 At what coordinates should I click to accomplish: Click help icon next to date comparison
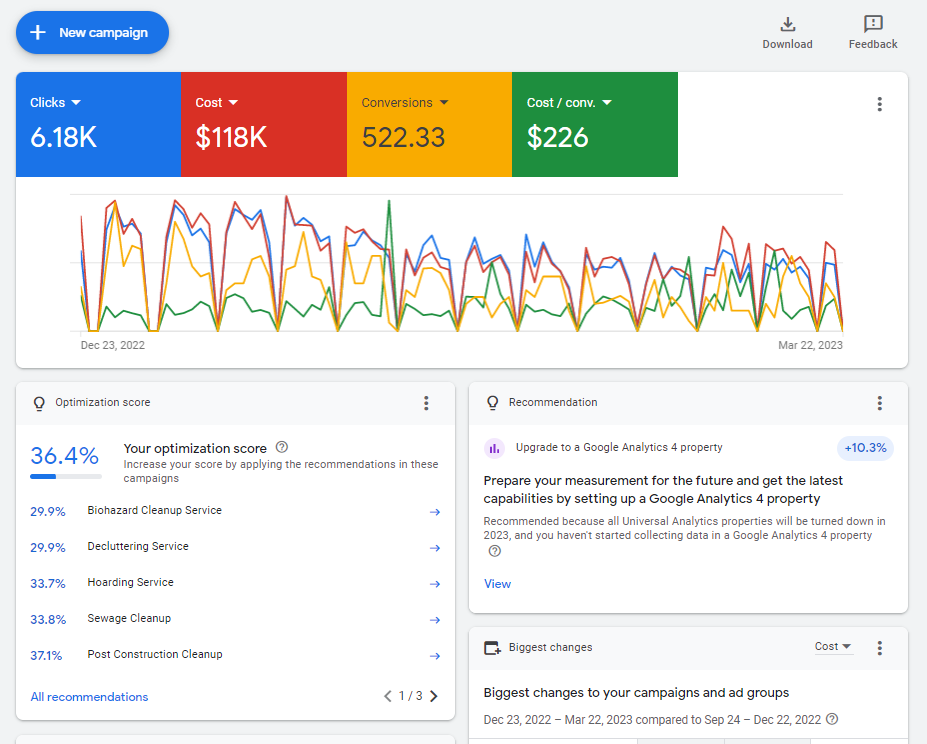coord(832,719)
